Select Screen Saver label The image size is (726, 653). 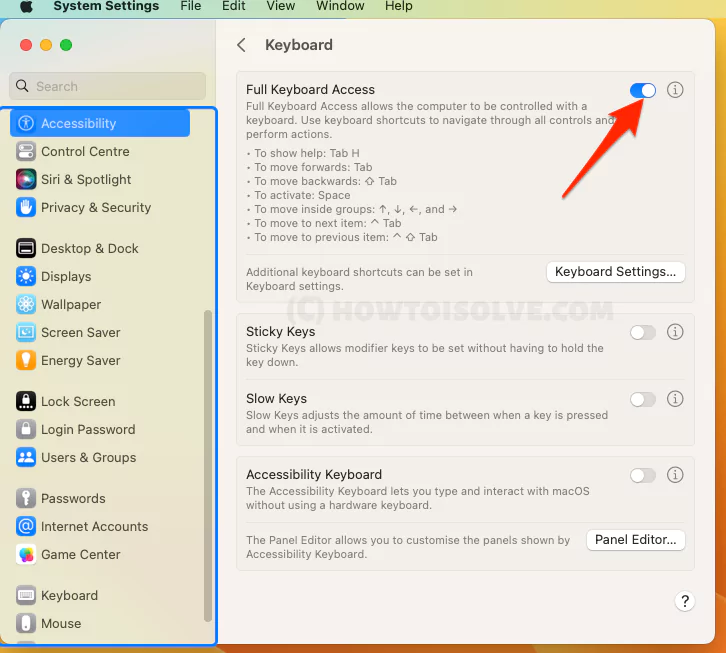(81, 333)
